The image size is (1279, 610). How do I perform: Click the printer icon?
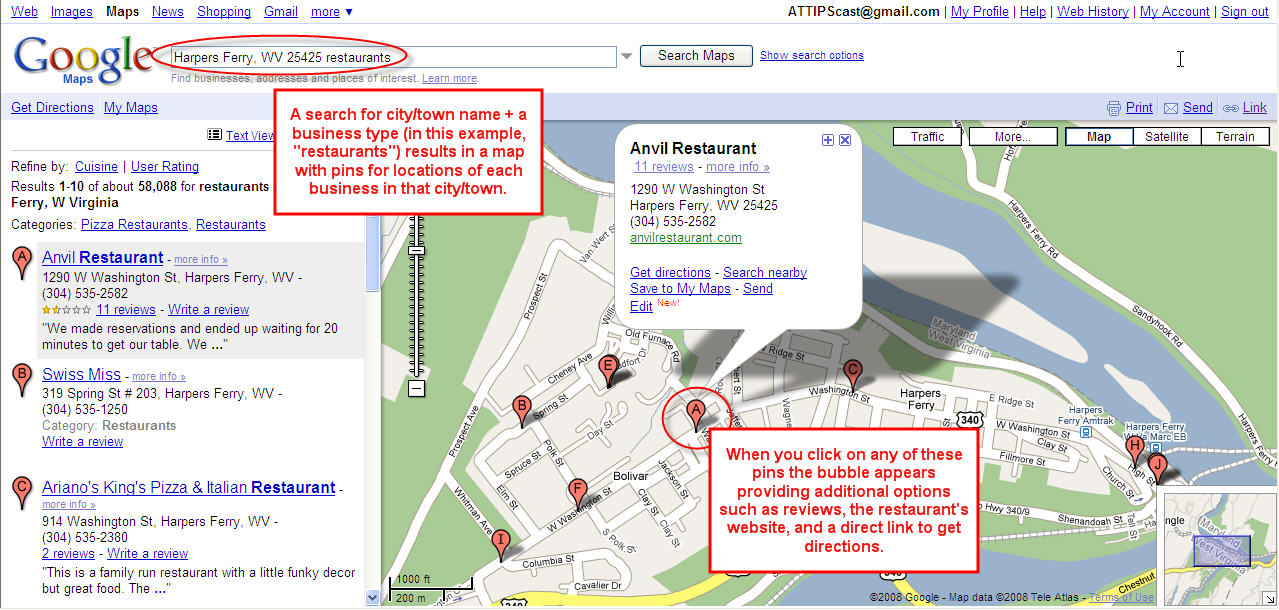point(1114,108)
